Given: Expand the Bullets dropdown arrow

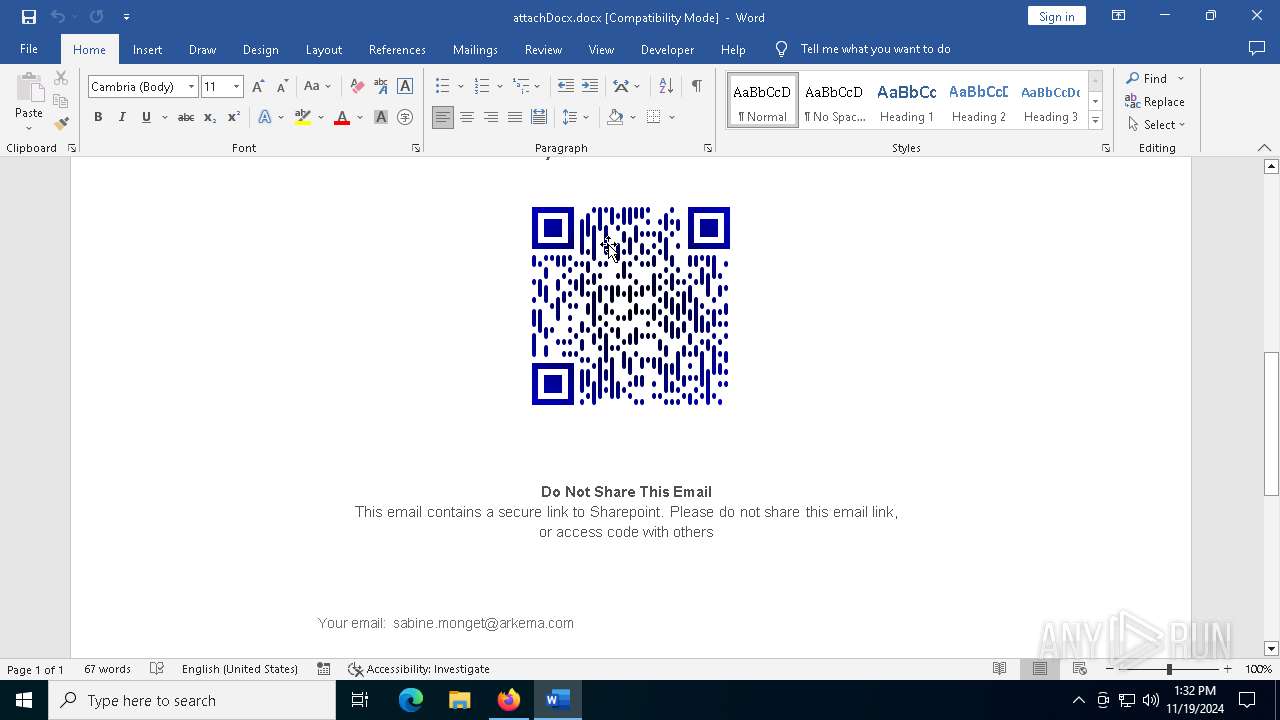Looking at the screenshot, I should (x=461, y=86).
